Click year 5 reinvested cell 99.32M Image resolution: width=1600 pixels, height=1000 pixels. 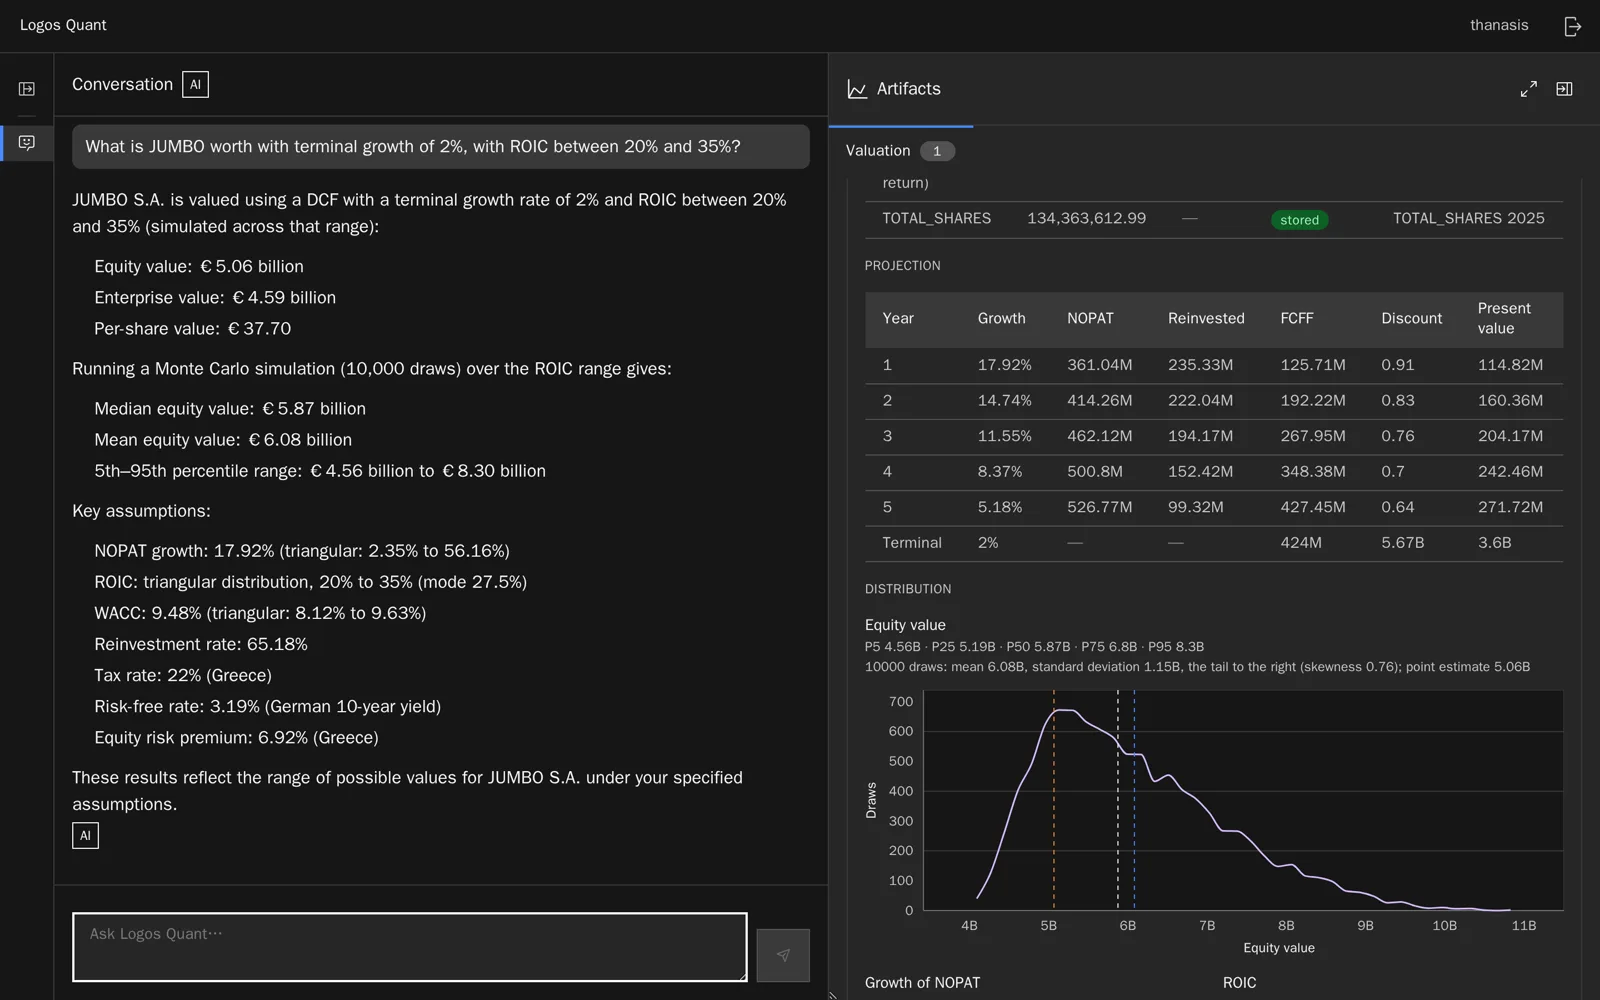click(1196, 507)
